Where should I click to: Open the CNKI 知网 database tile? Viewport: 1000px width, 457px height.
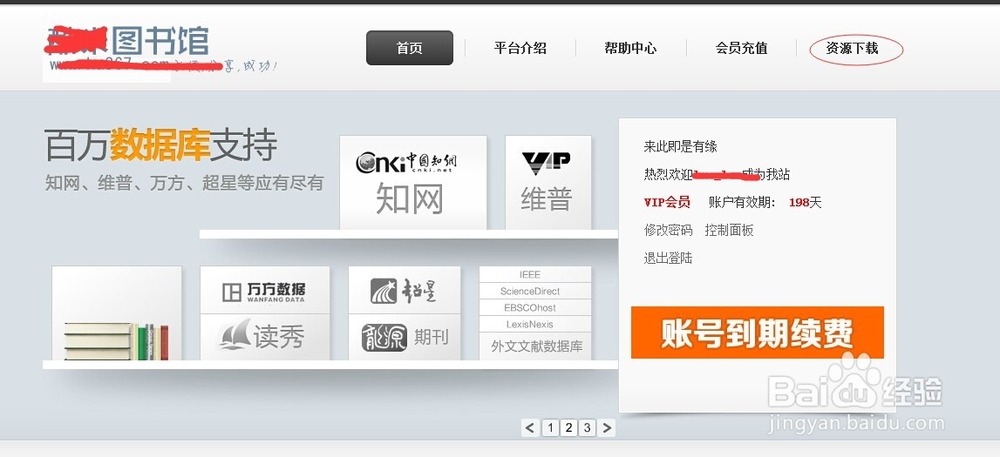(413, 182)
